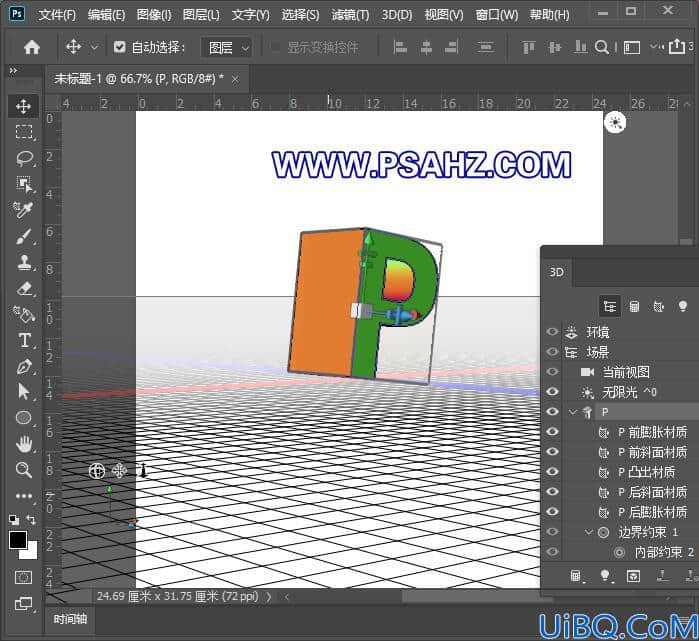Change screen mode icon
Image resolution: width=699 pixels, height=641 pixels.
[23, 604]
